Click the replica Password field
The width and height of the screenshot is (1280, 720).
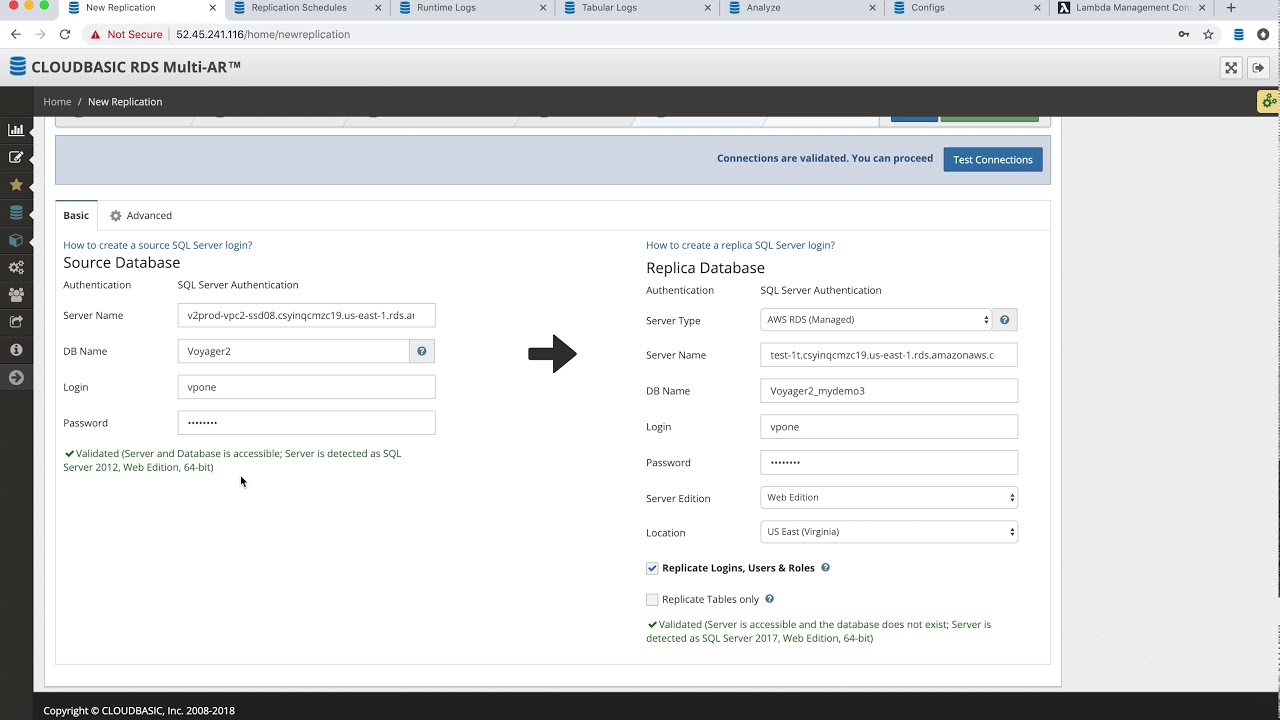pyautogui.click(x=889, y=462)
